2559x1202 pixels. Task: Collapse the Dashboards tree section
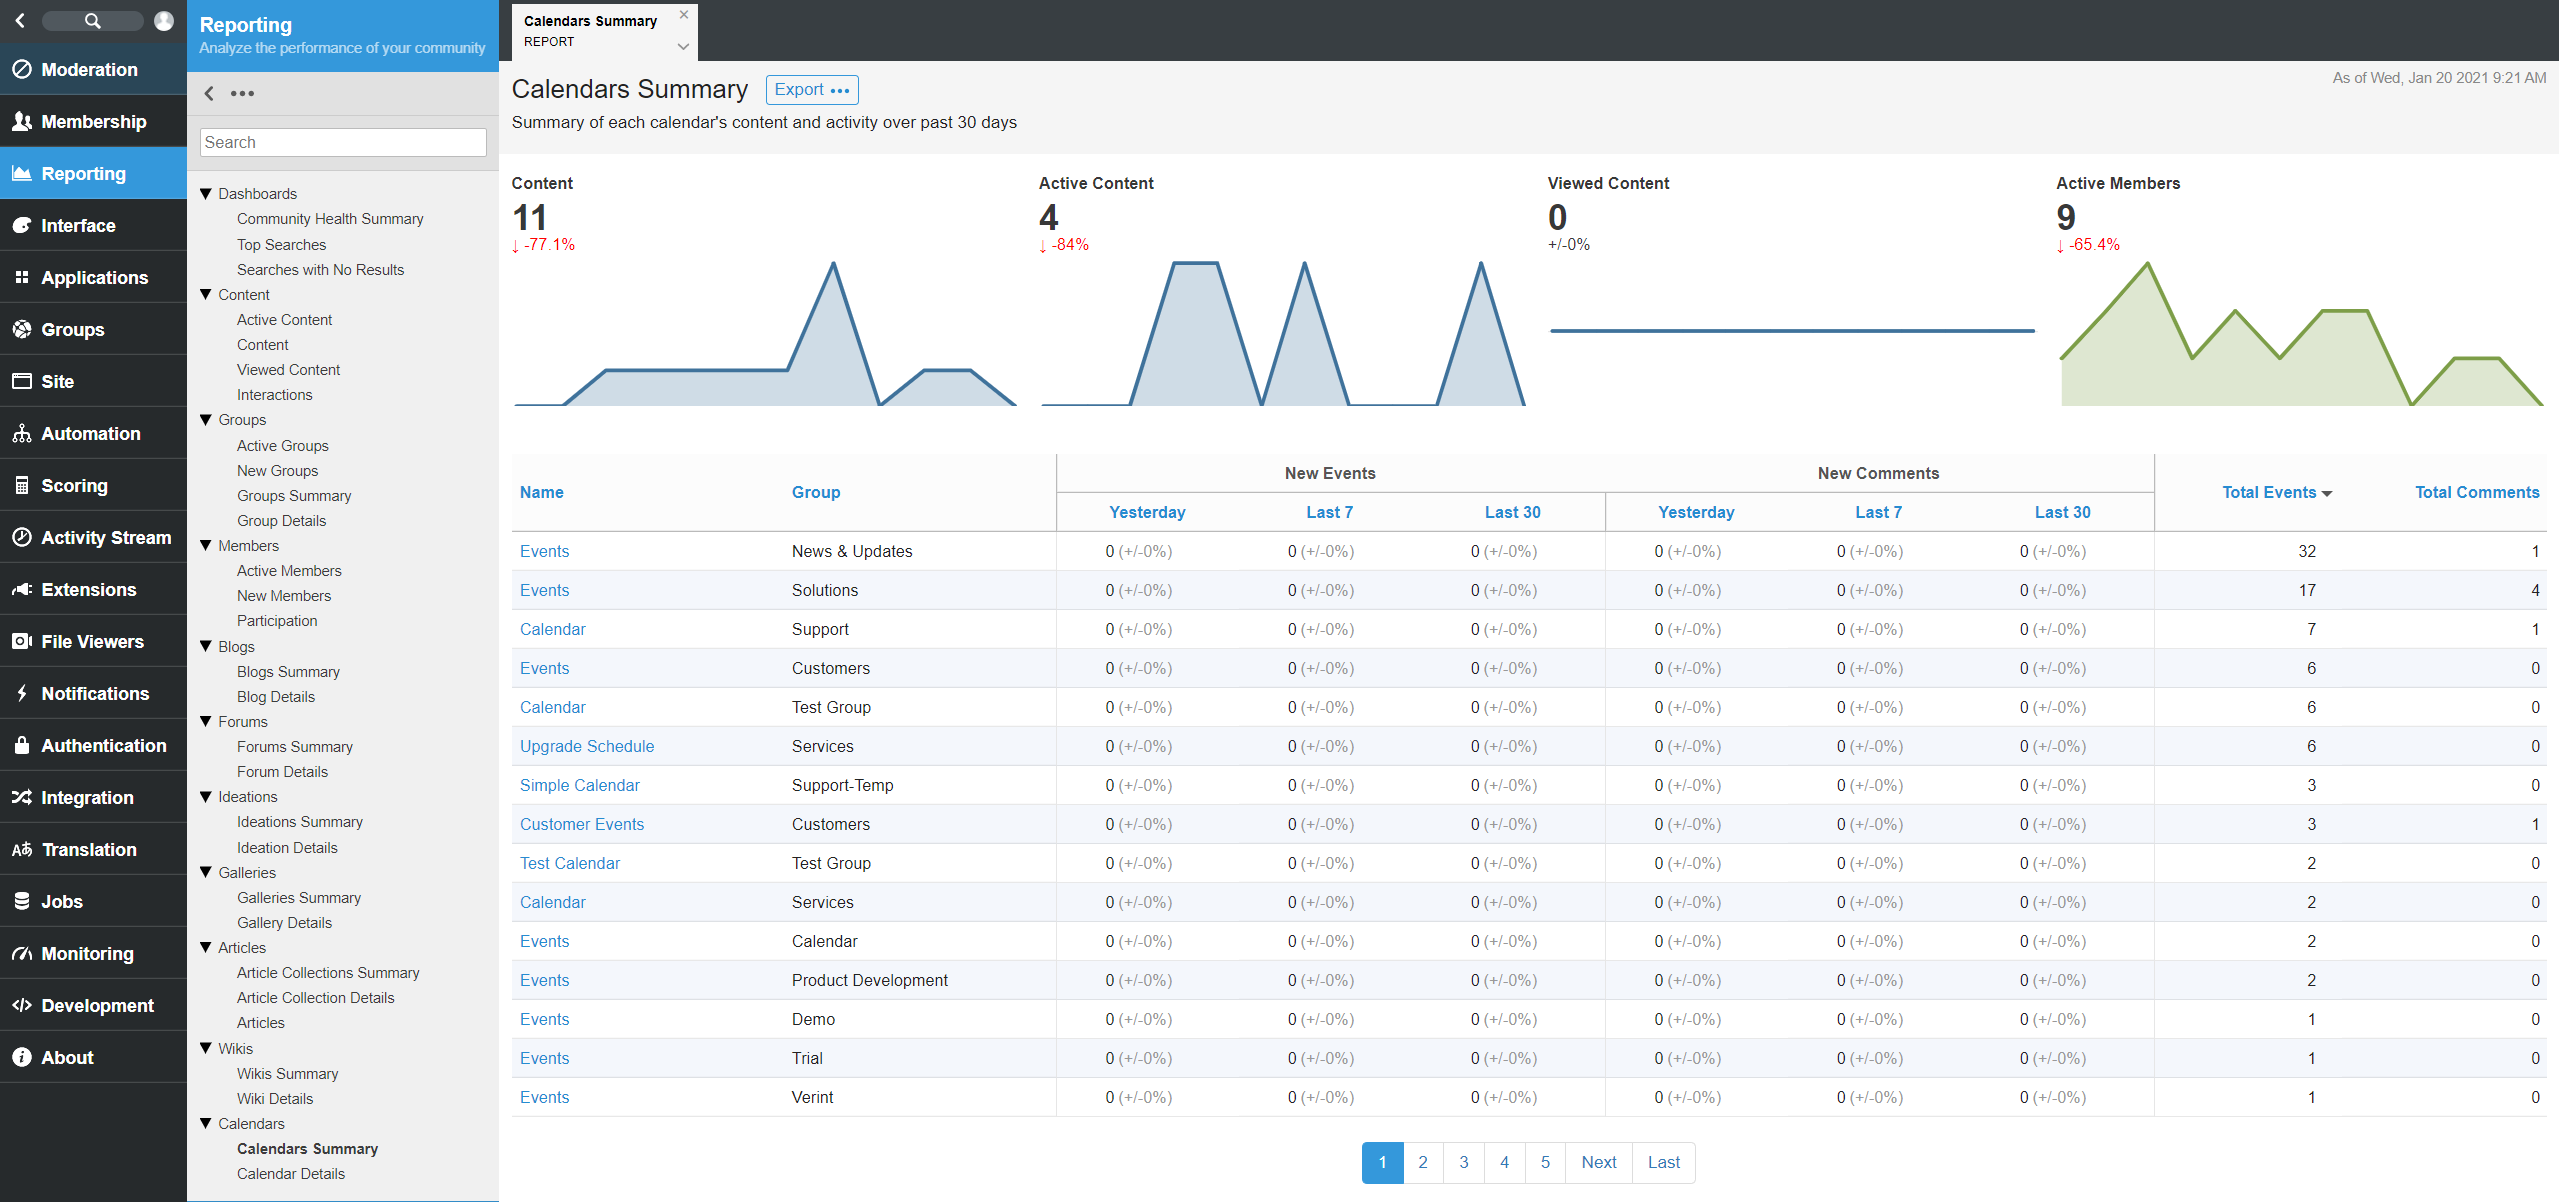tap(206, 193)
